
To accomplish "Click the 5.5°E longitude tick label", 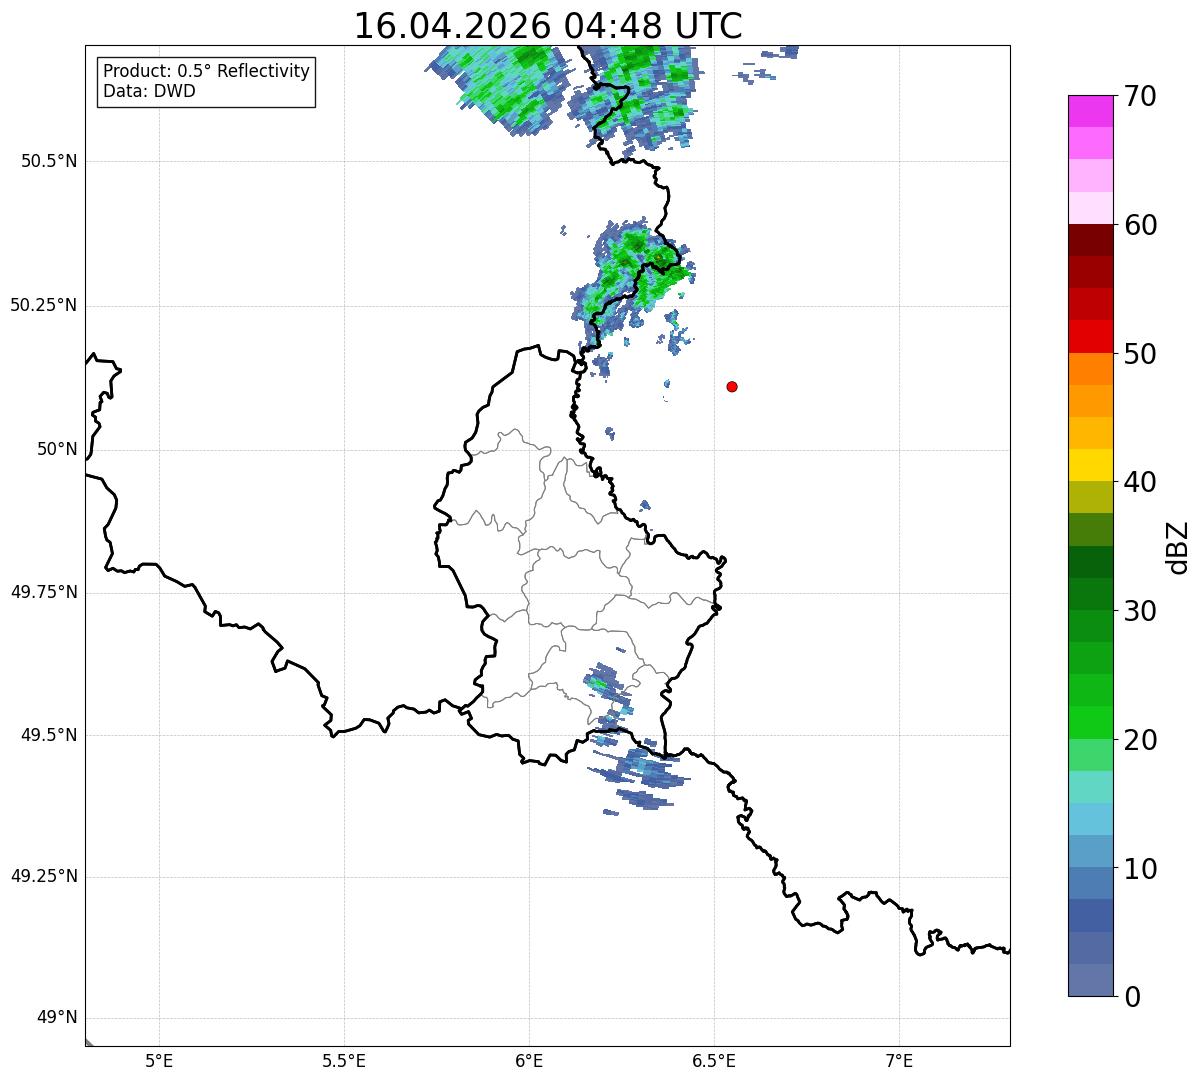I will coord(344,1060).
